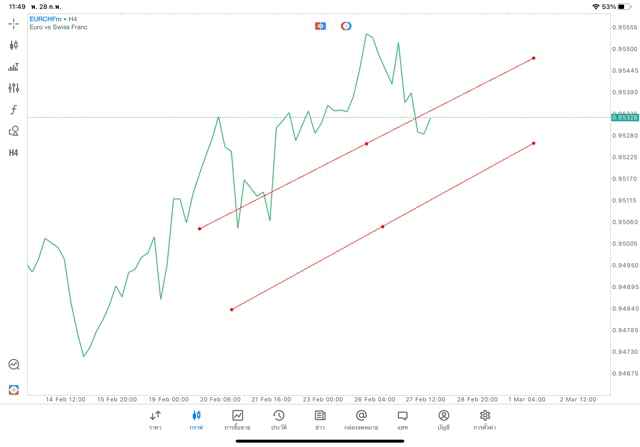
Task: Open the H4 timeframe selector
Action: pos(13,153)
